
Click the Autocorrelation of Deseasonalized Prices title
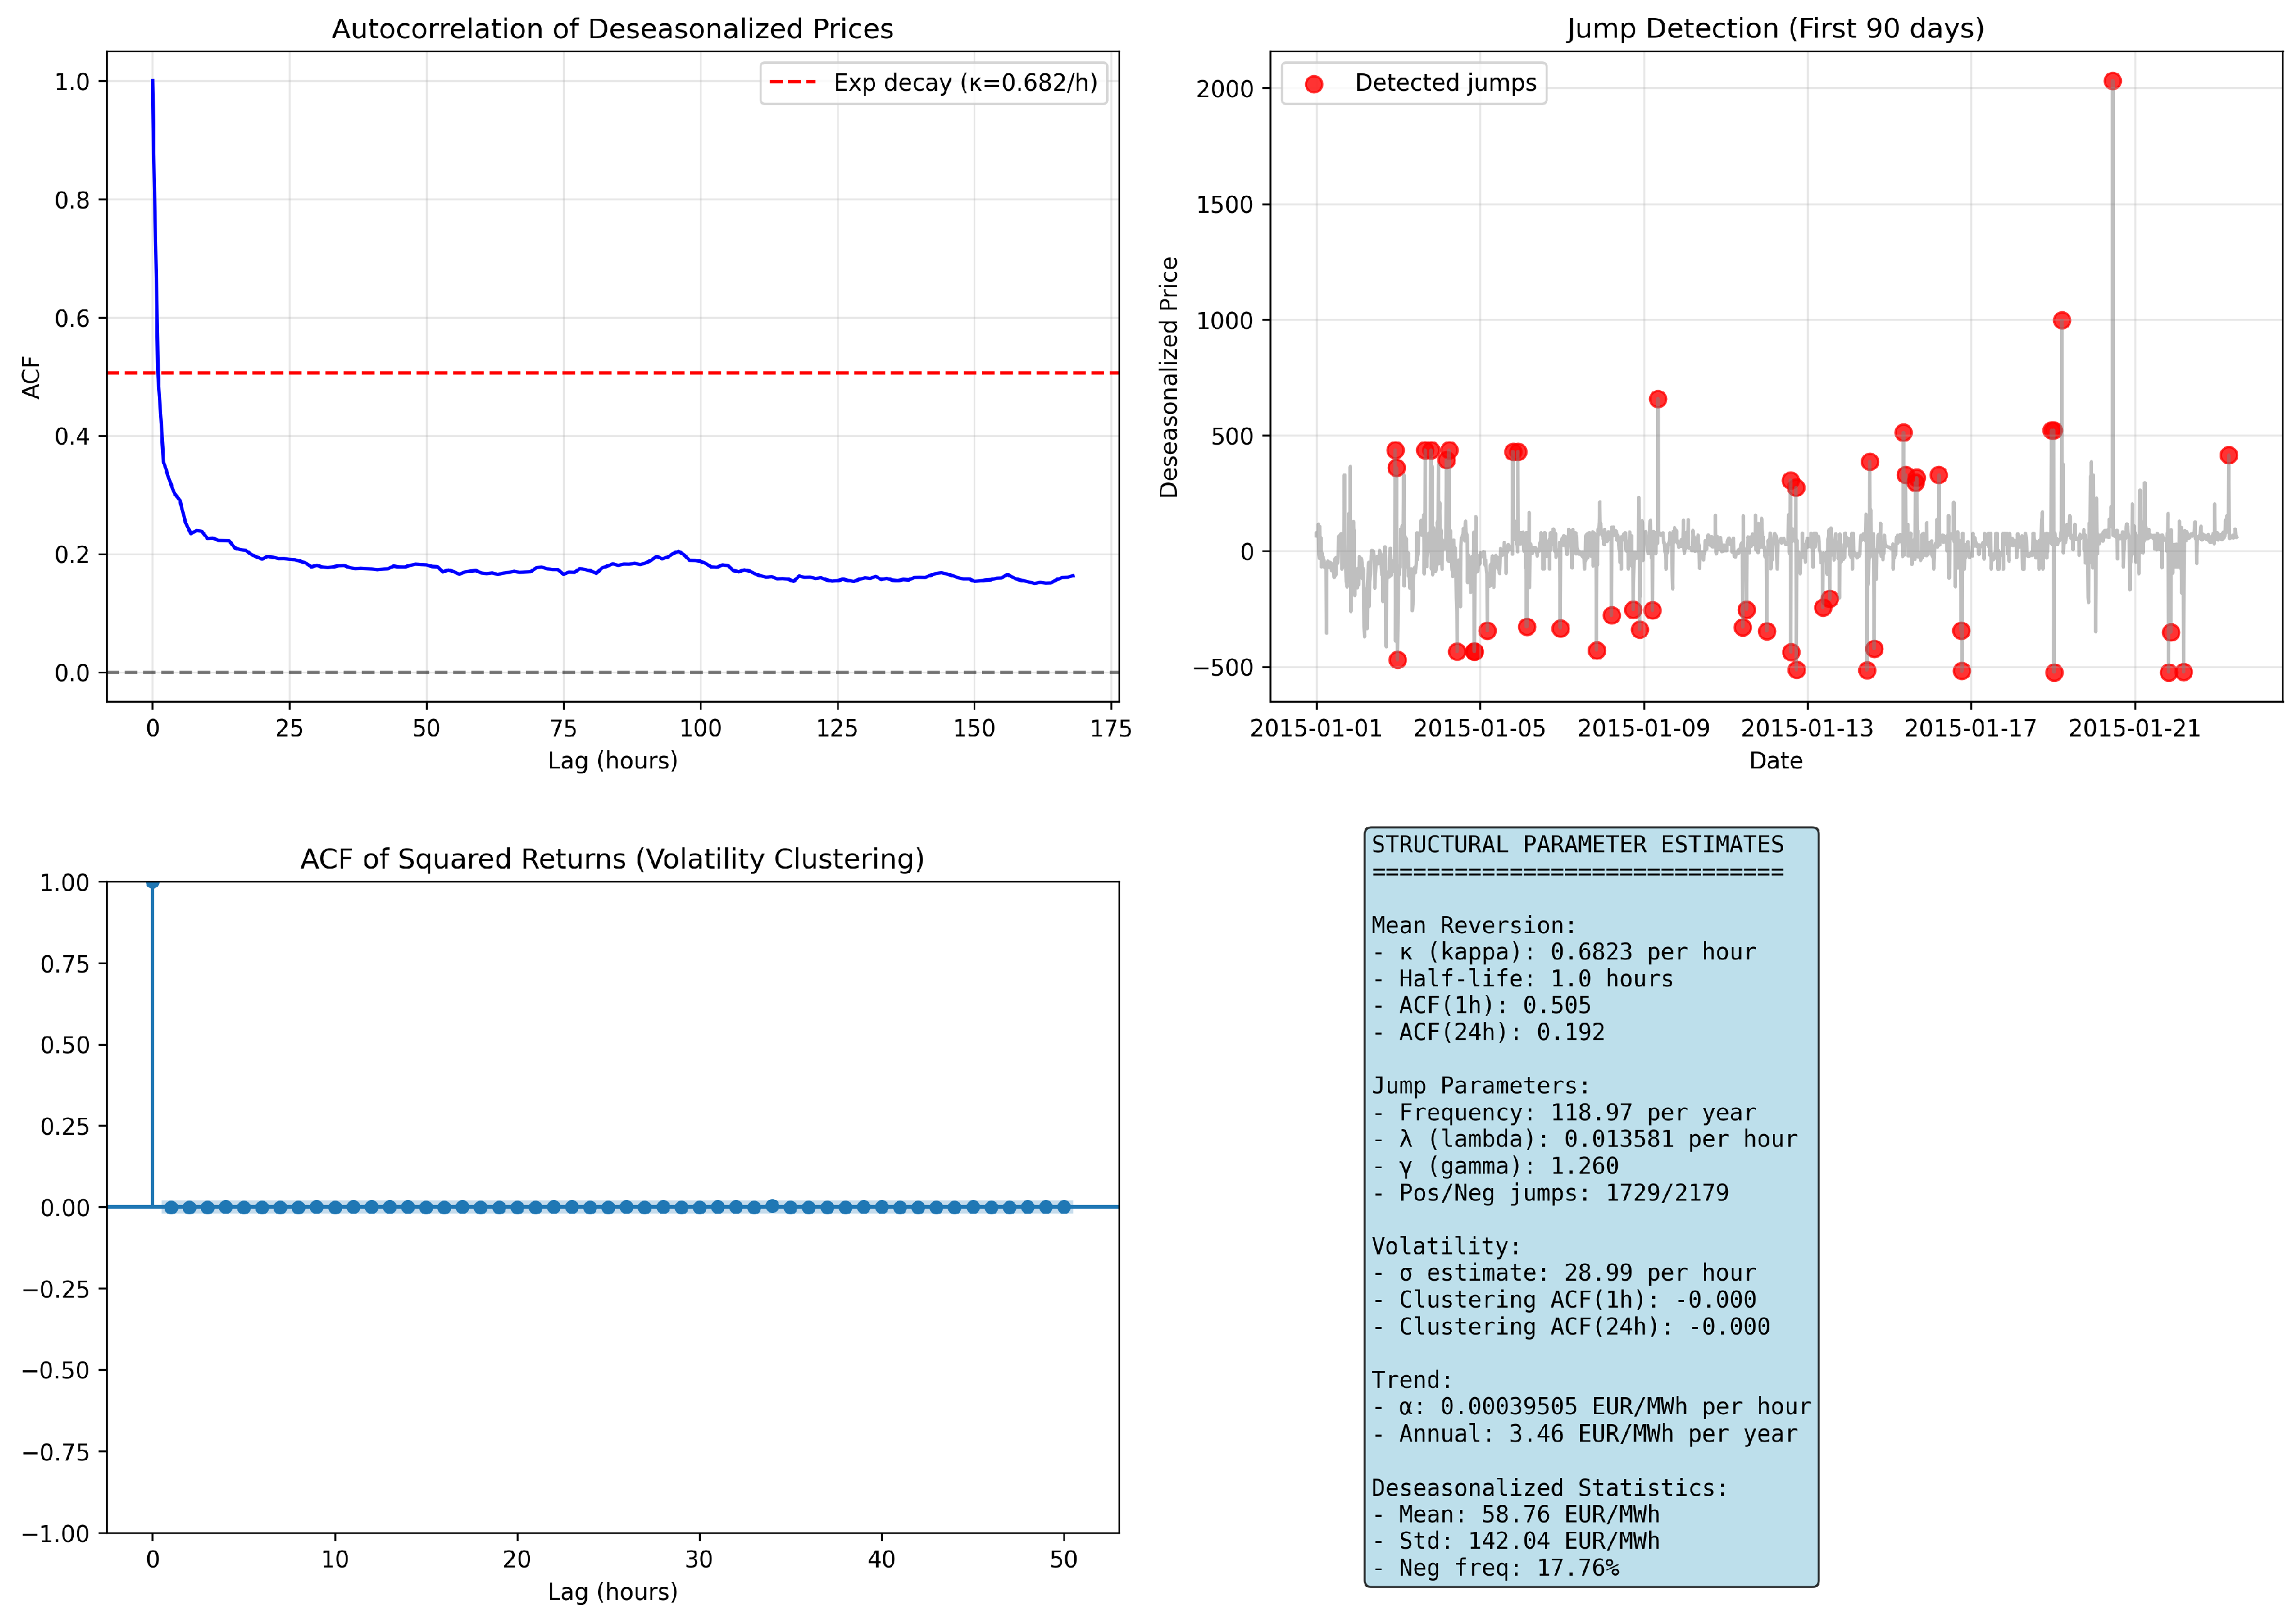pos(612,29)
